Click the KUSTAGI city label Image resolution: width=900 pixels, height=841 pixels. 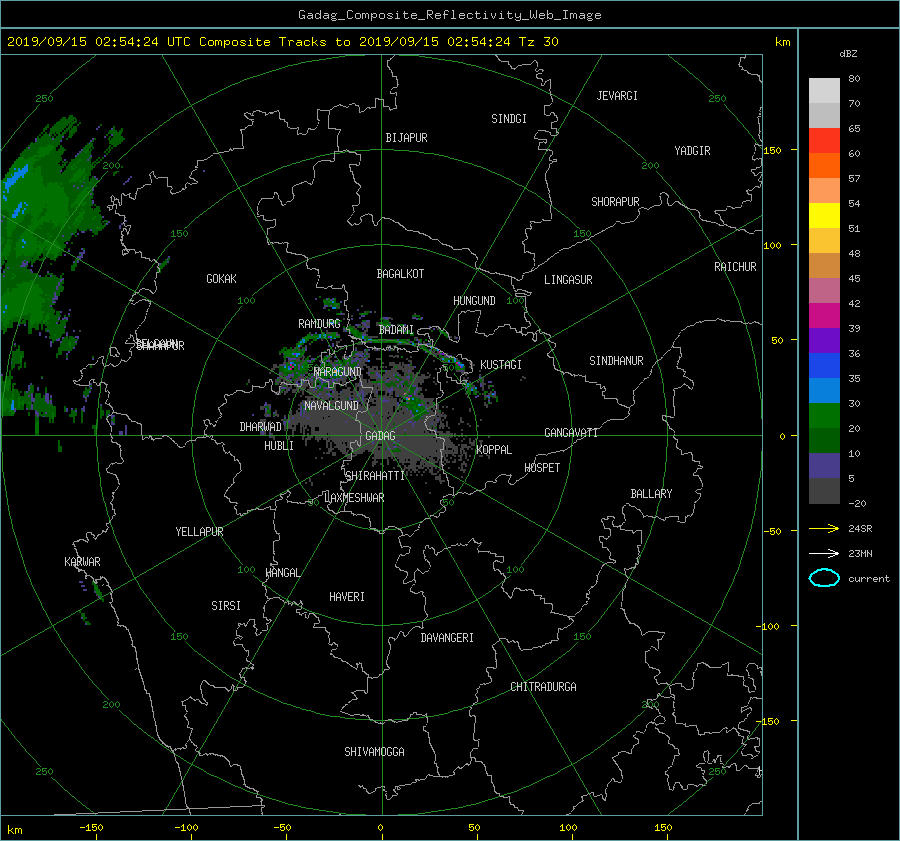[x=501, y=365]
